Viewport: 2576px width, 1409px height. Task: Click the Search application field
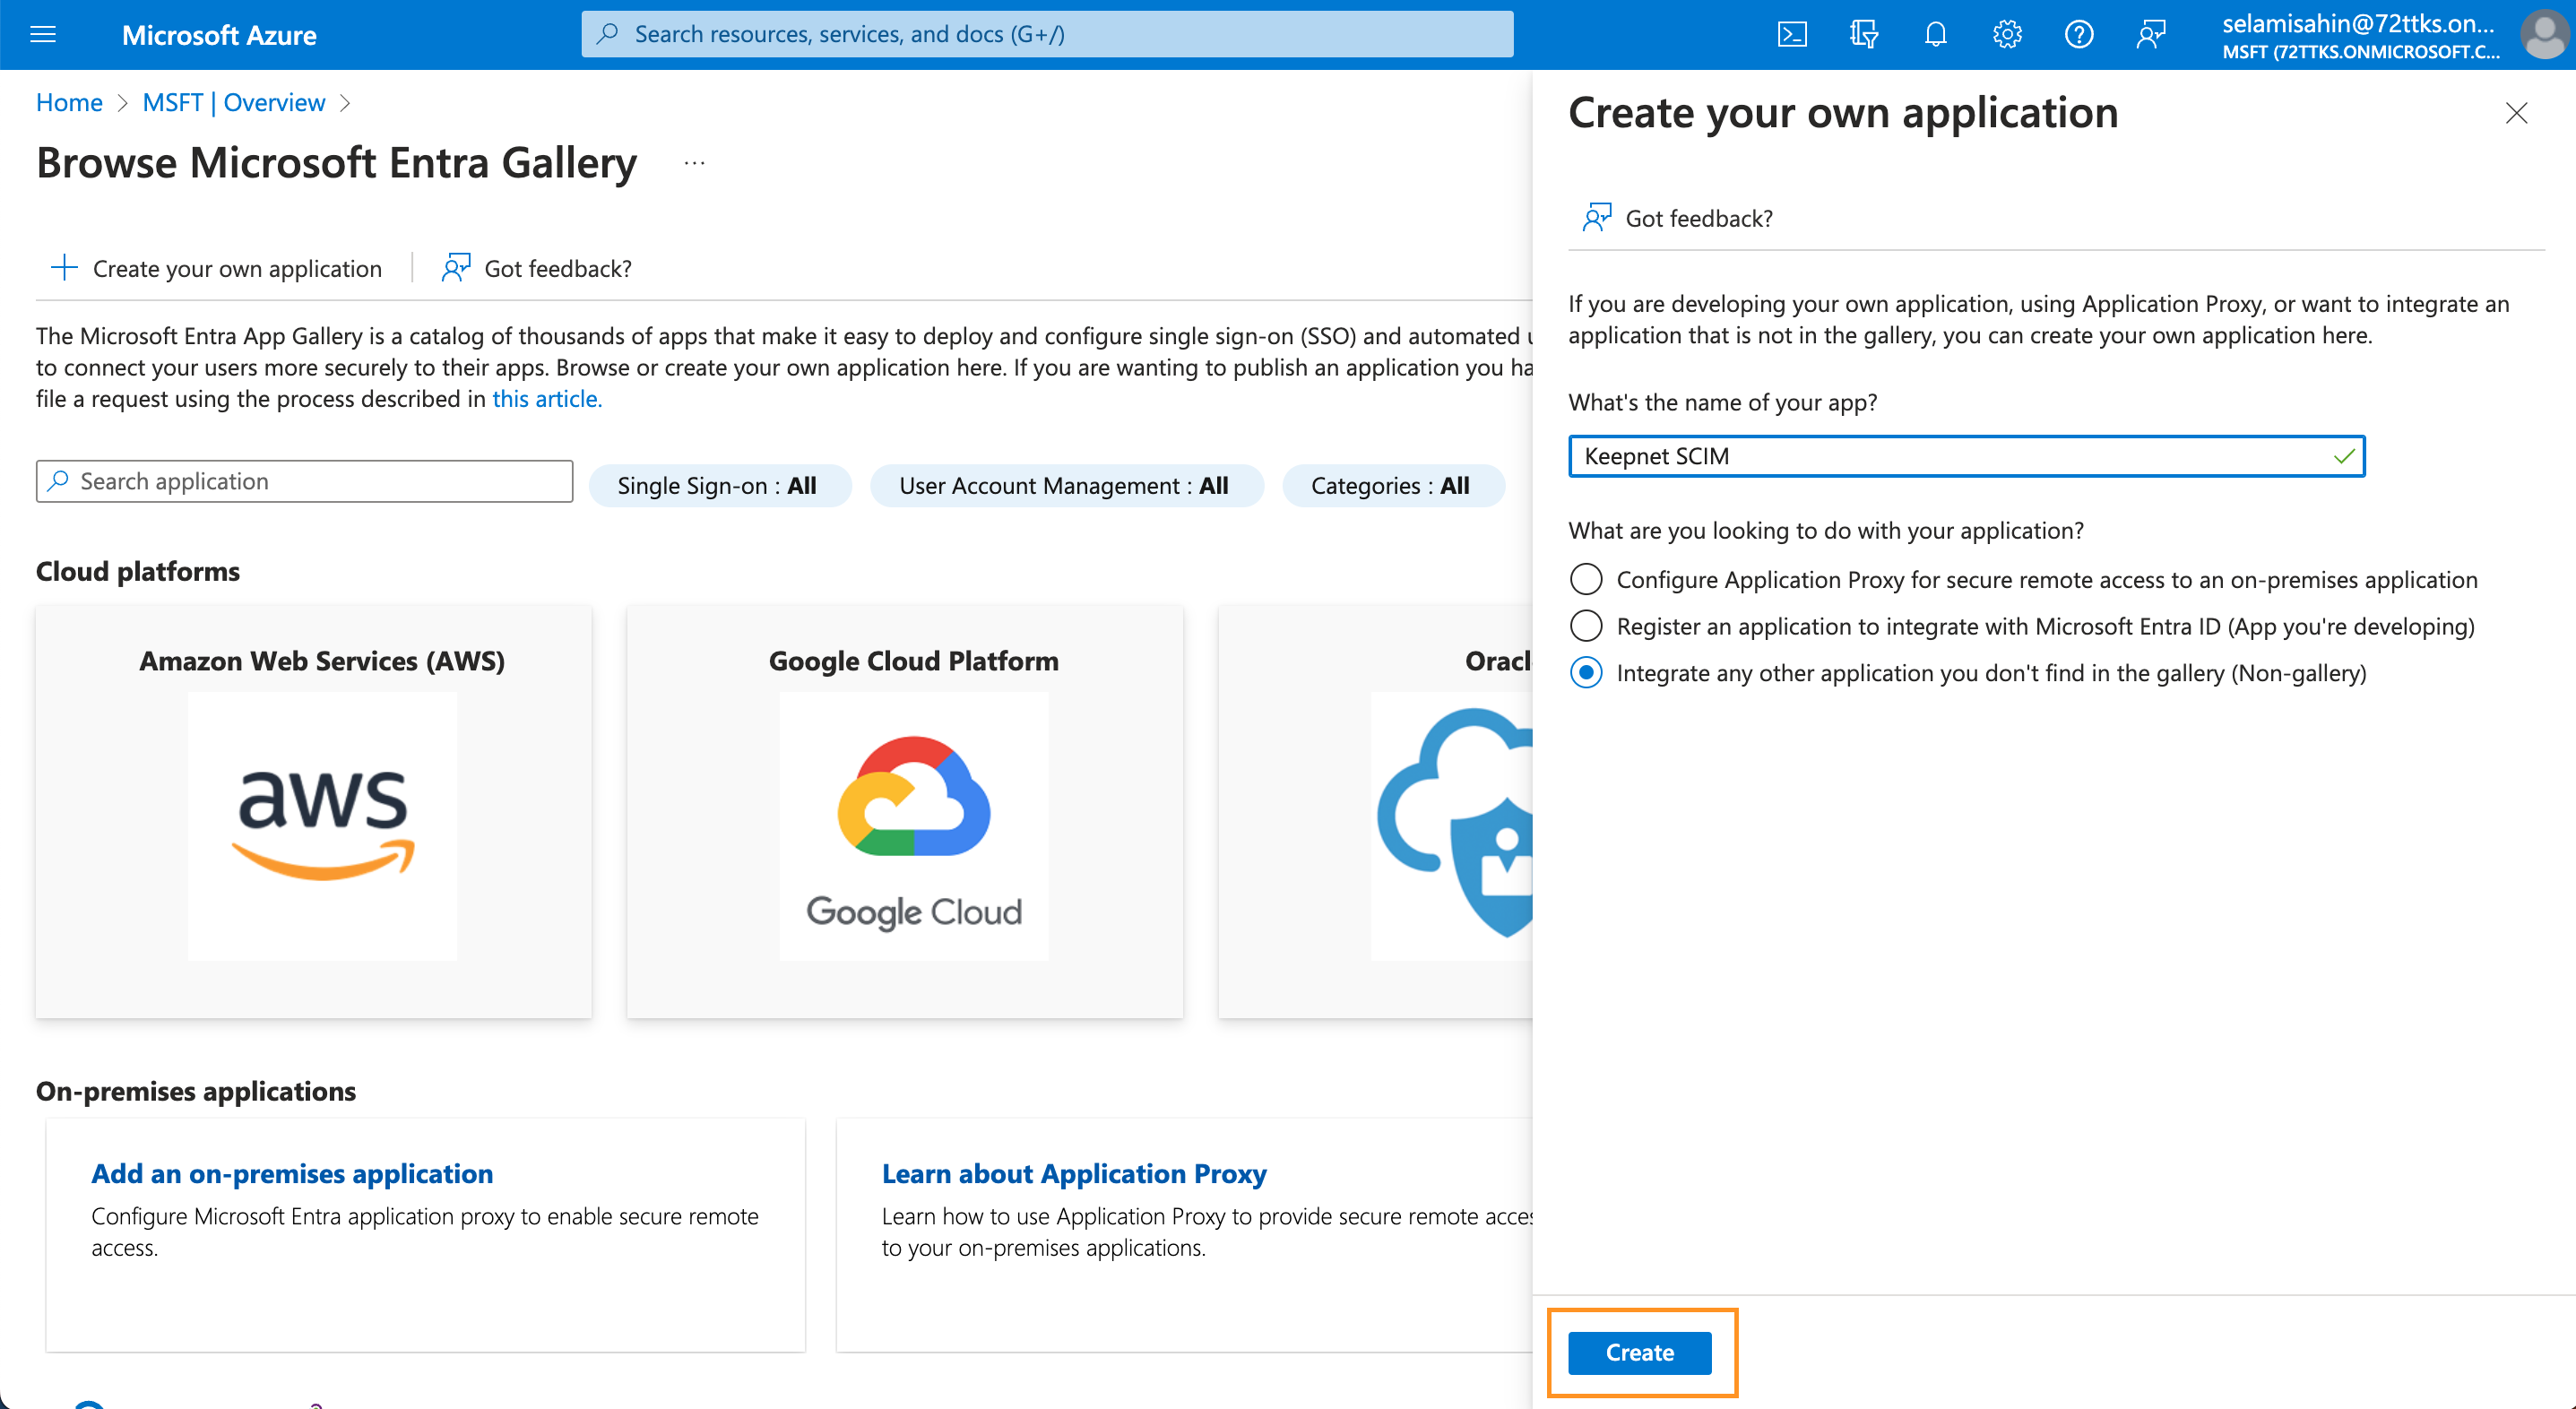[303, 481]
